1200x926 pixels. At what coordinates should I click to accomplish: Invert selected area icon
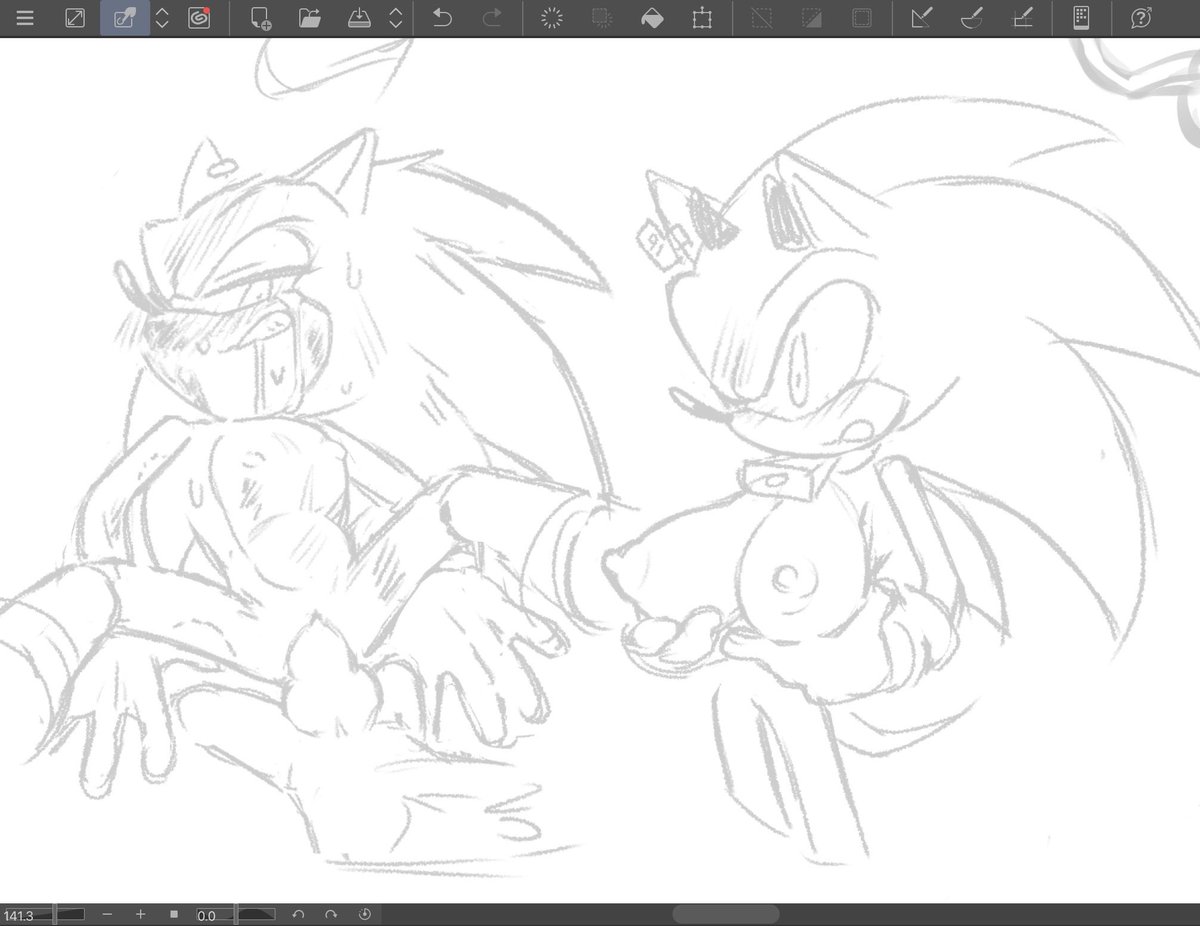[x=812, y=18]
